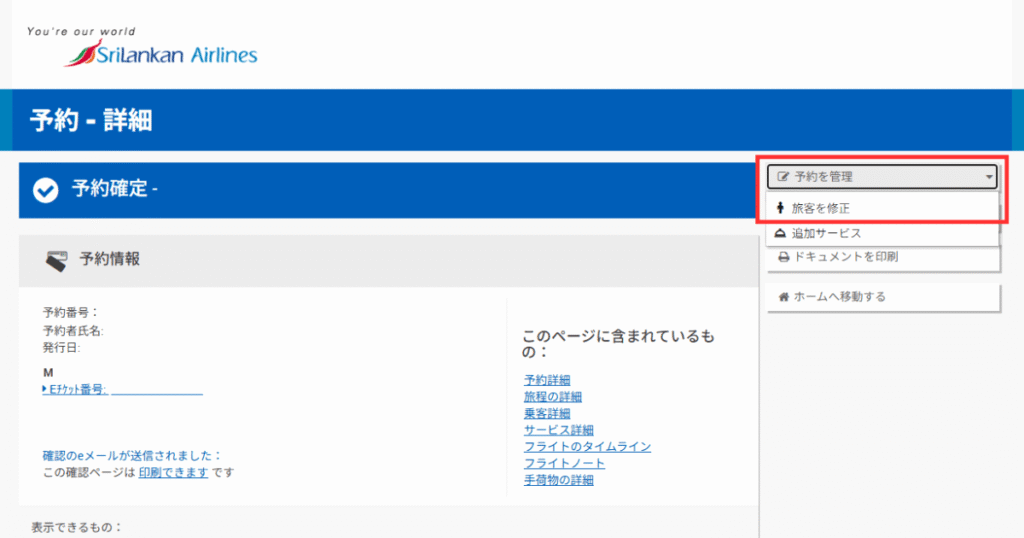Select 旅客を修正 from the menu
The height and width of the screenshot is (538, 1024).
[x=882, y=208]
